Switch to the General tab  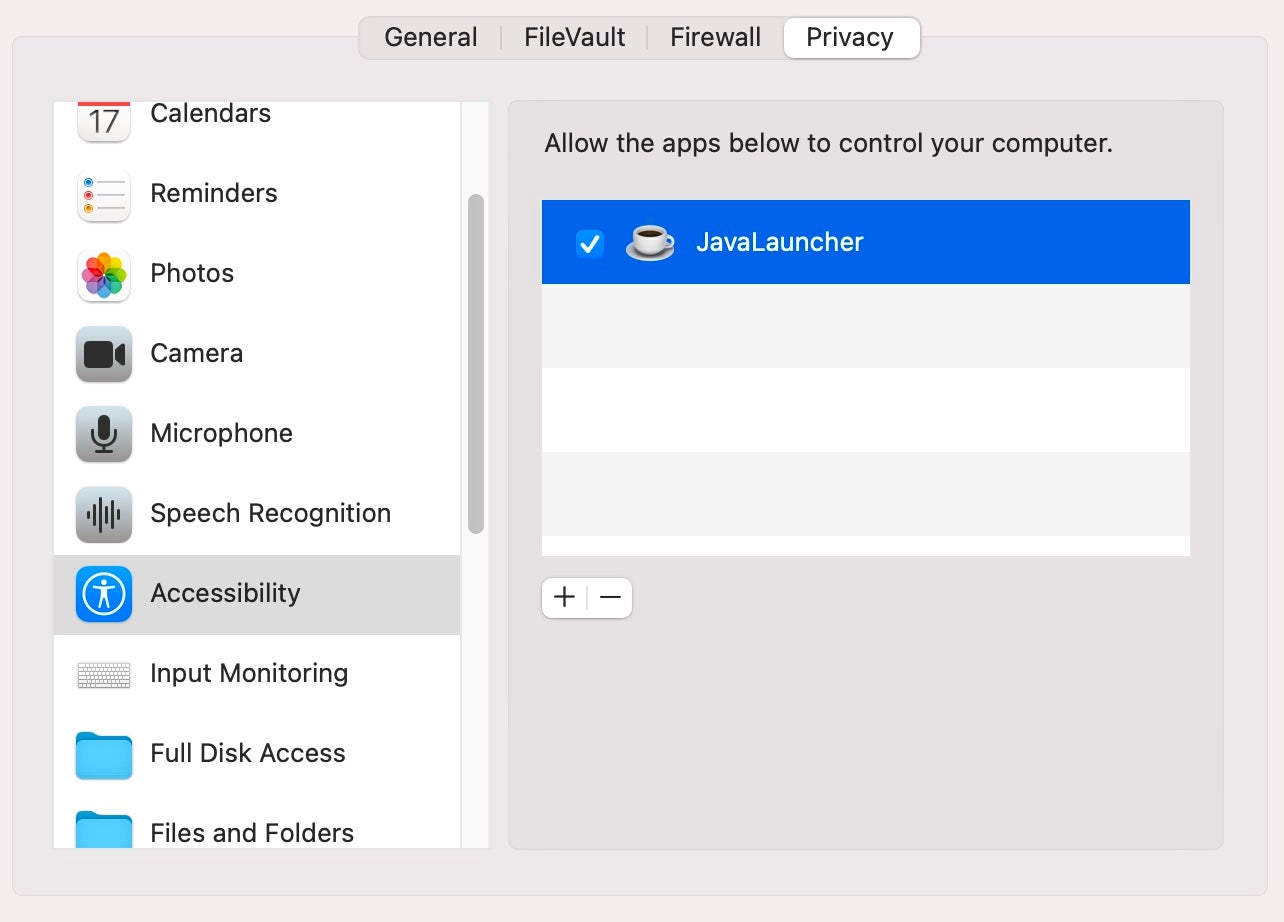click(x=430, y=38)
